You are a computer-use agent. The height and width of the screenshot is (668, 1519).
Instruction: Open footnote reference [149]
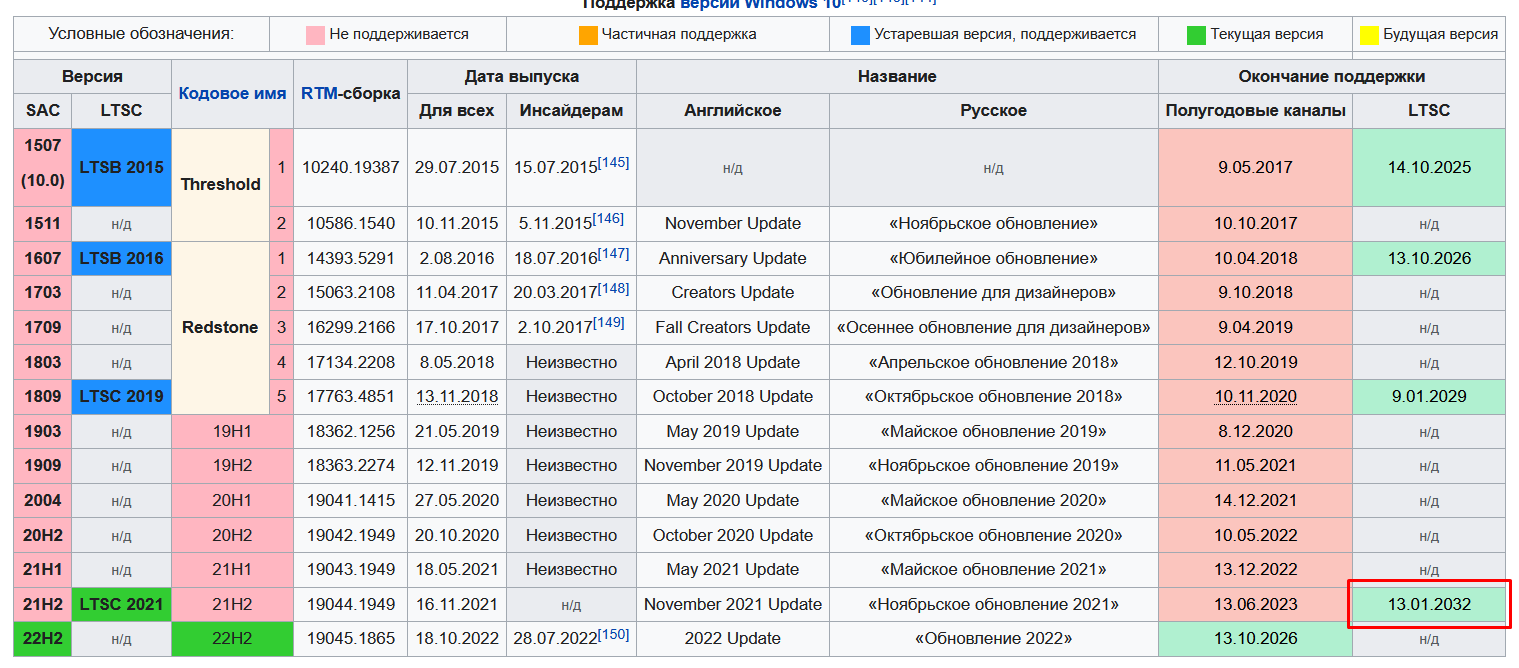[x=608, y=322]
